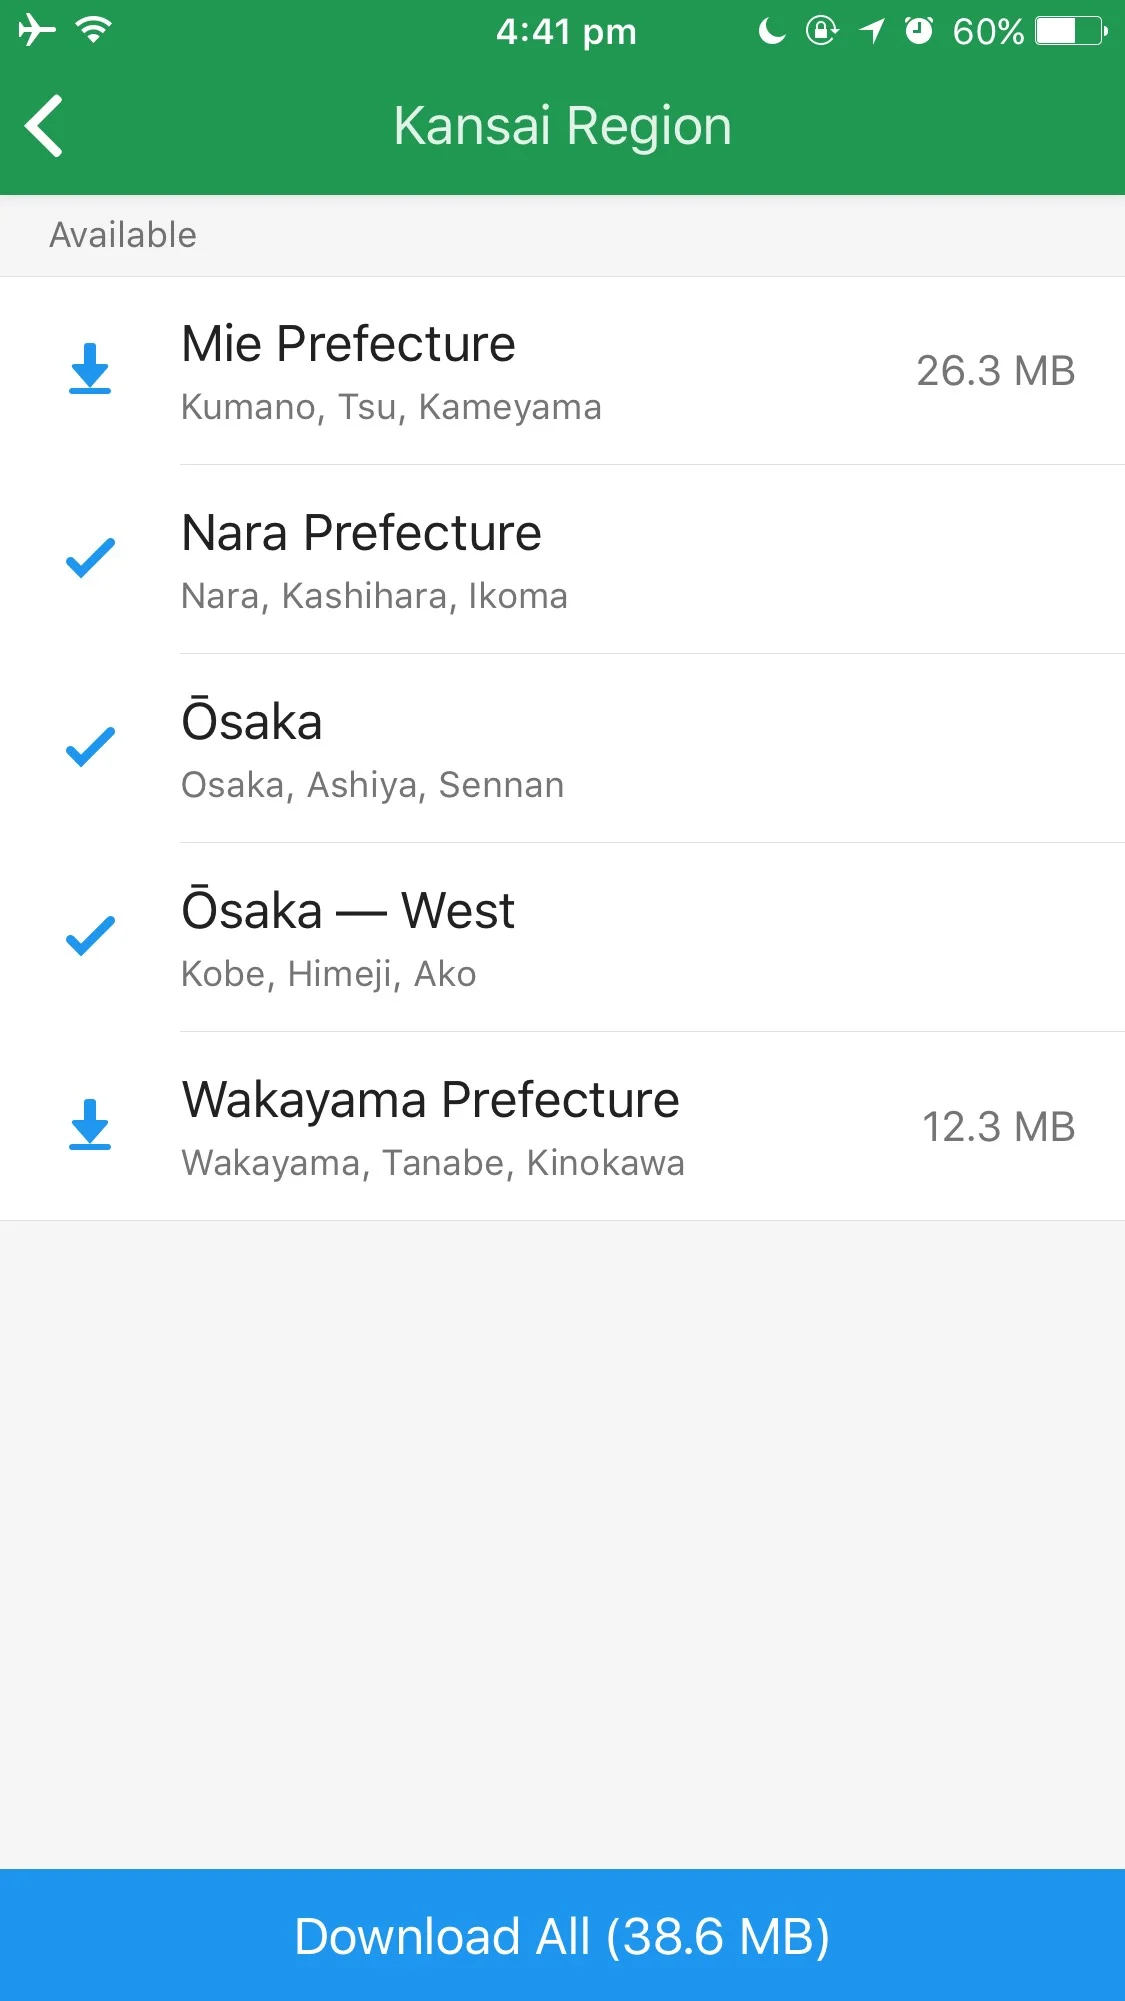Download Mie Prefecture map via arrow icon

pyautogui.click(x=90, y=369)
